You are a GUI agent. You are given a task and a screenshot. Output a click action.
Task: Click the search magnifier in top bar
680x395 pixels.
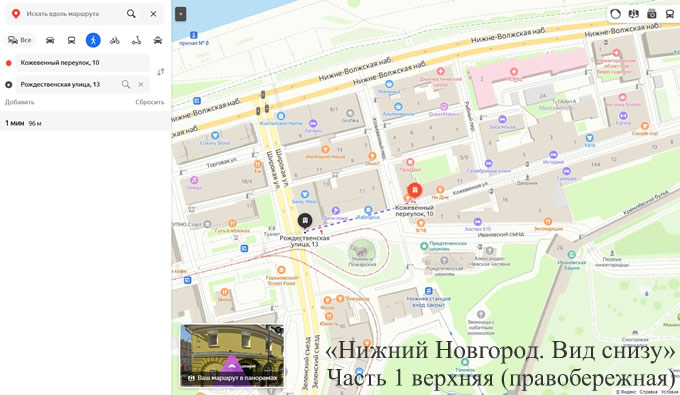click(131, 14)
